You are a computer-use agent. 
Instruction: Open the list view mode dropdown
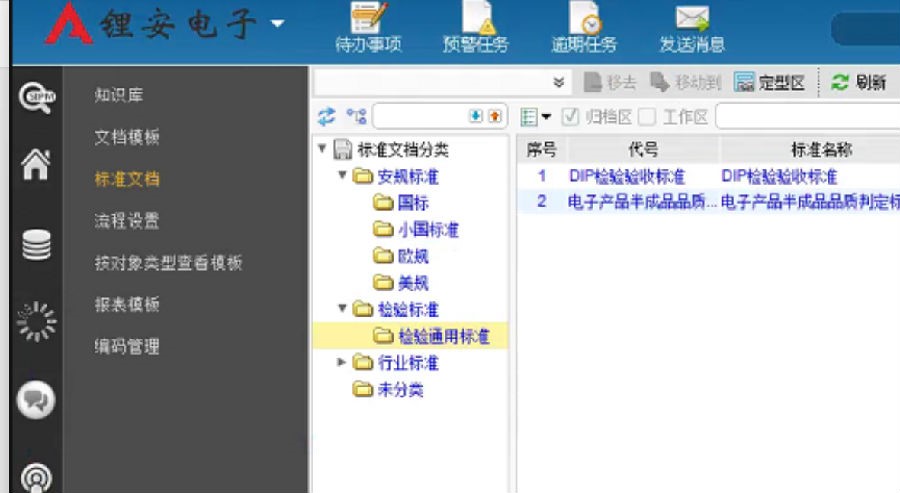[x=537, y=117]
